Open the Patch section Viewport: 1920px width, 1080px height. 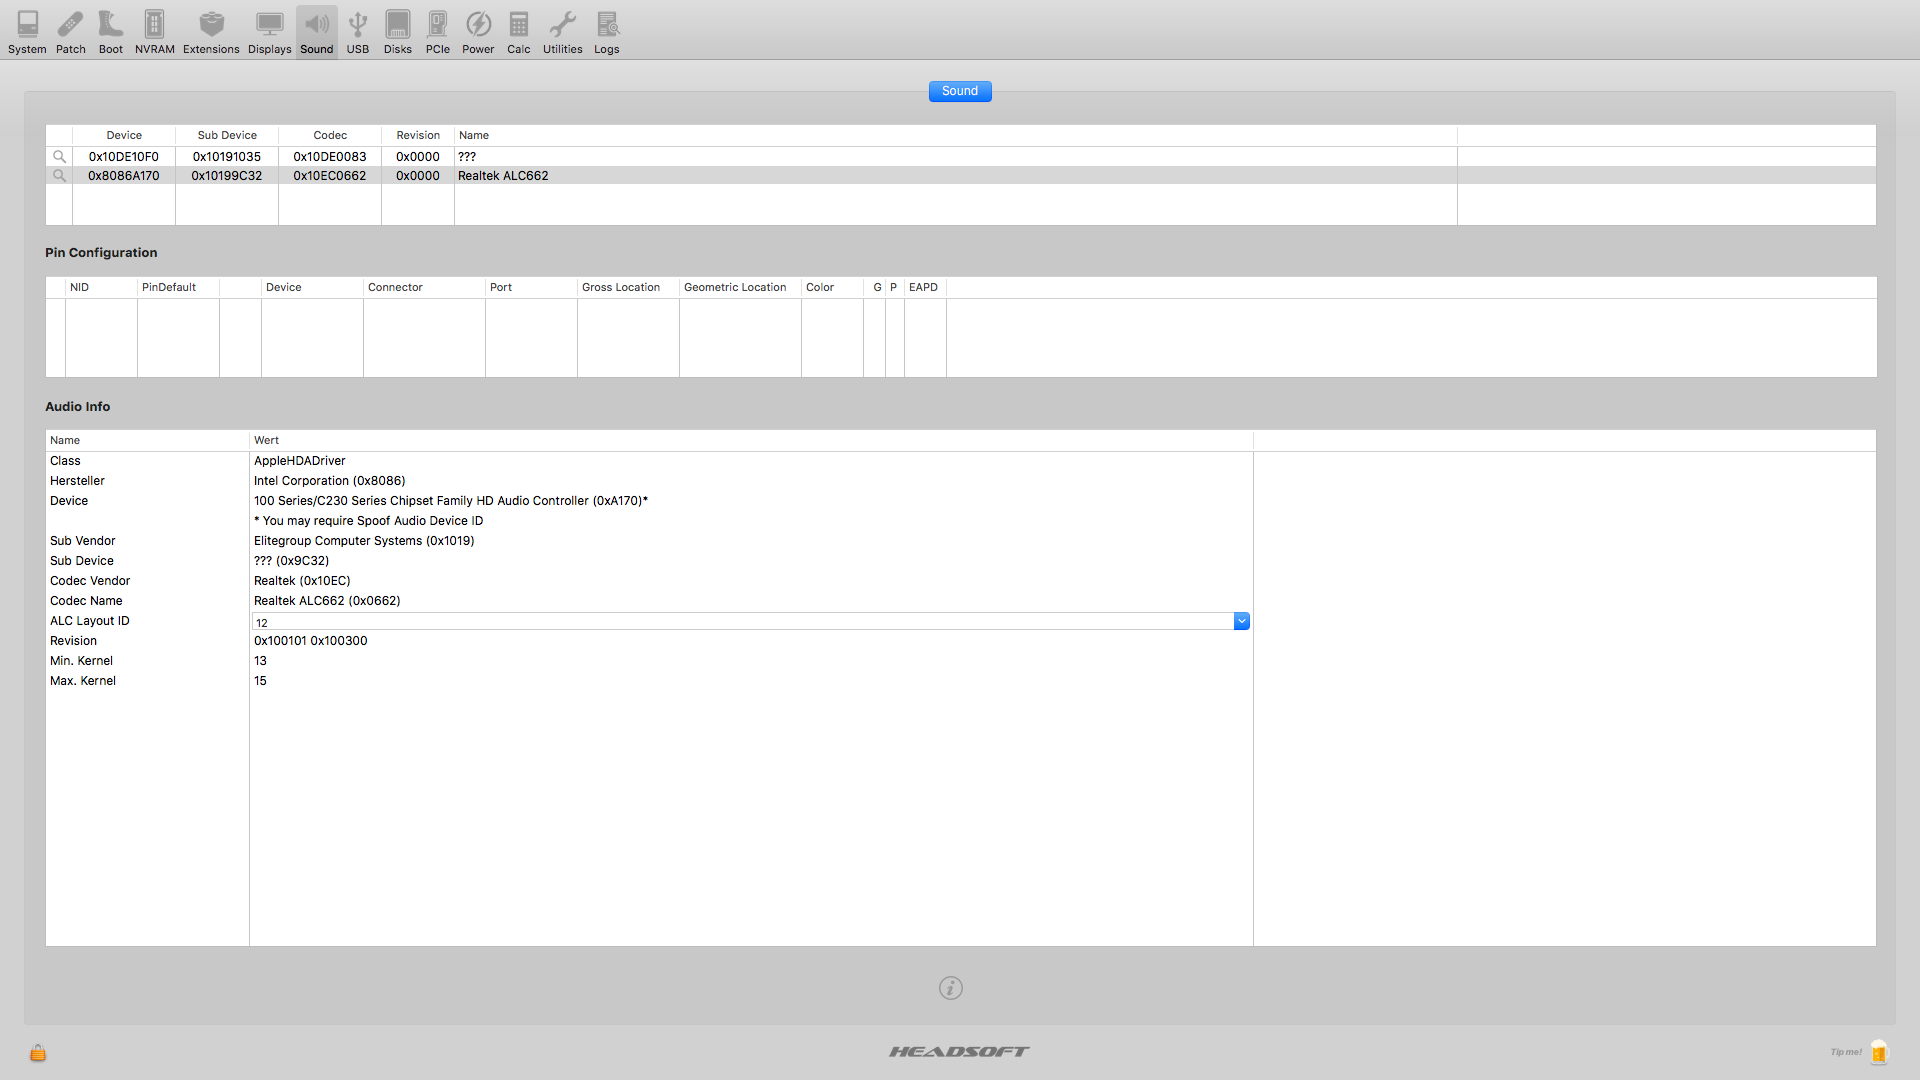[70, 32]
